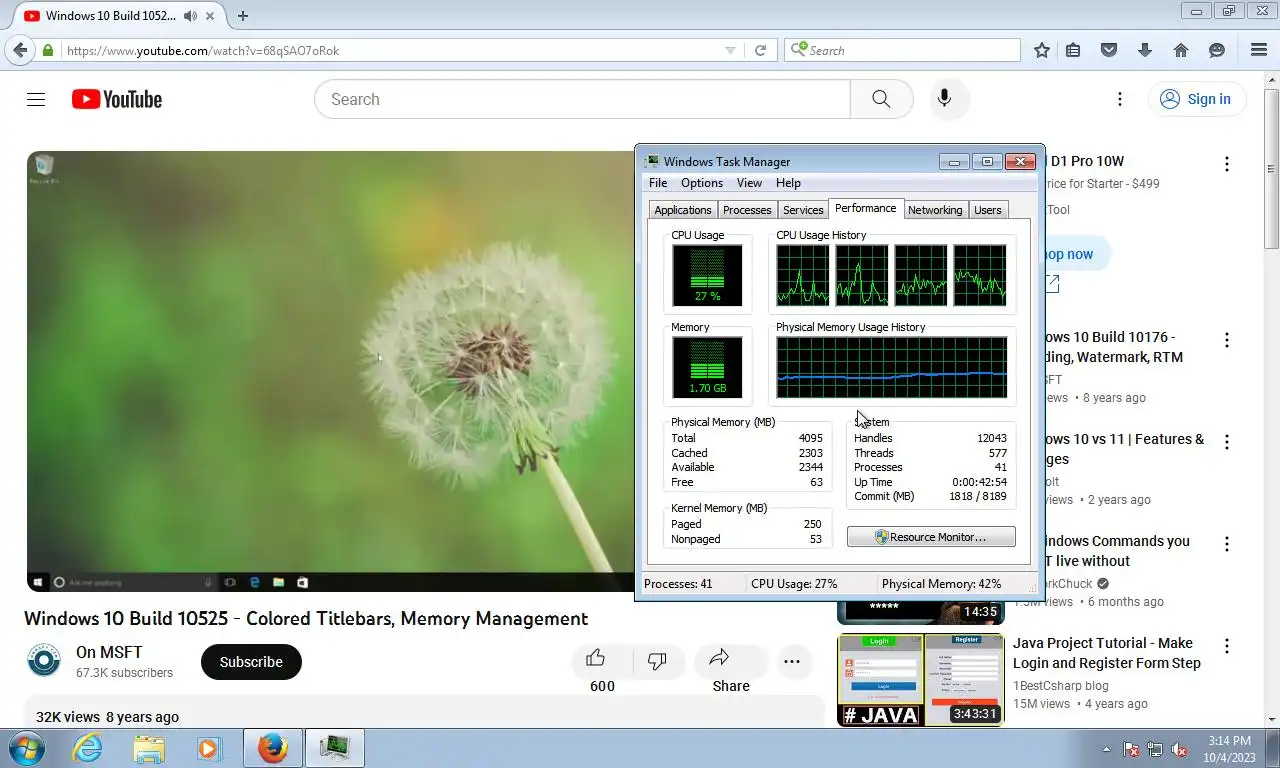The width and height of the screenshot is (1280, 768).
Task: Open options for Java Project Tutorial video
Action: click(x=1227, y=646)
